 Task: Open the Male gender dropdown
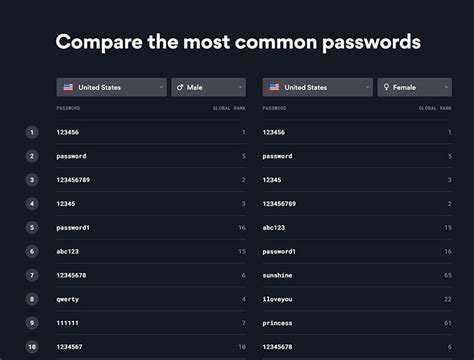(209, 87)
